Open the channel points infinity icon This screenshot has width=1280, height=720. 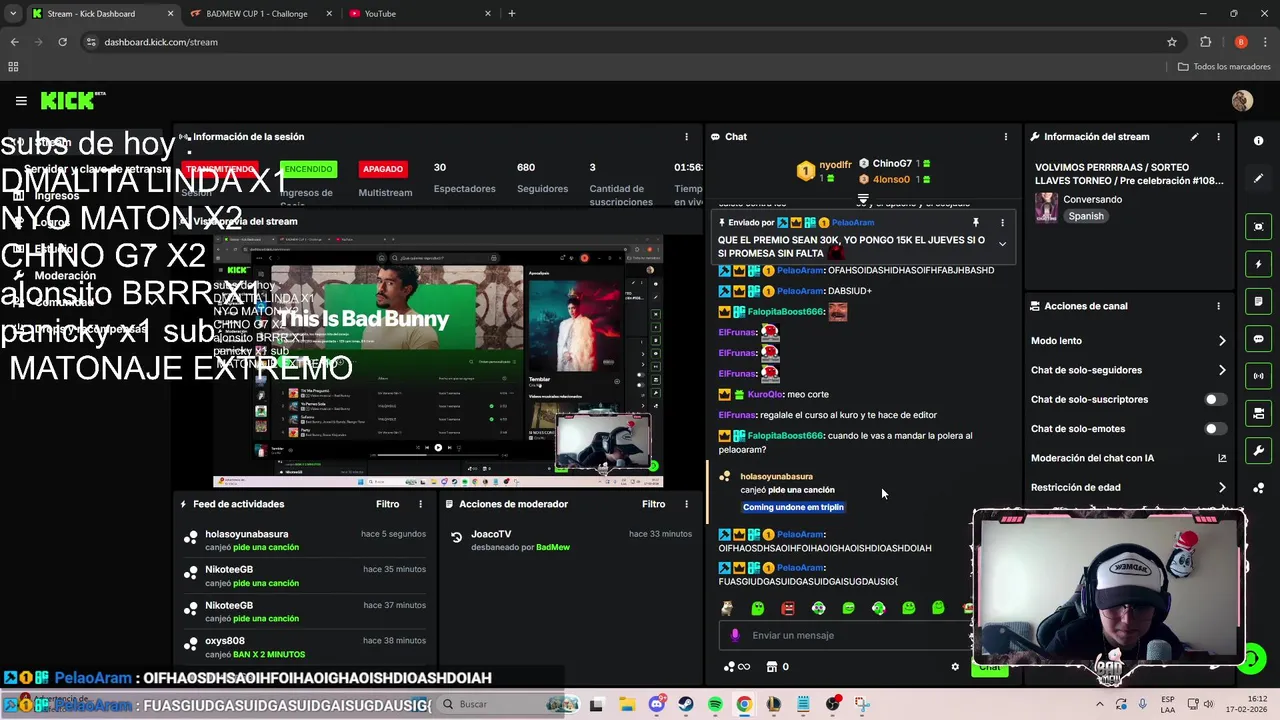pyautogui.click(x=736, y=667)
